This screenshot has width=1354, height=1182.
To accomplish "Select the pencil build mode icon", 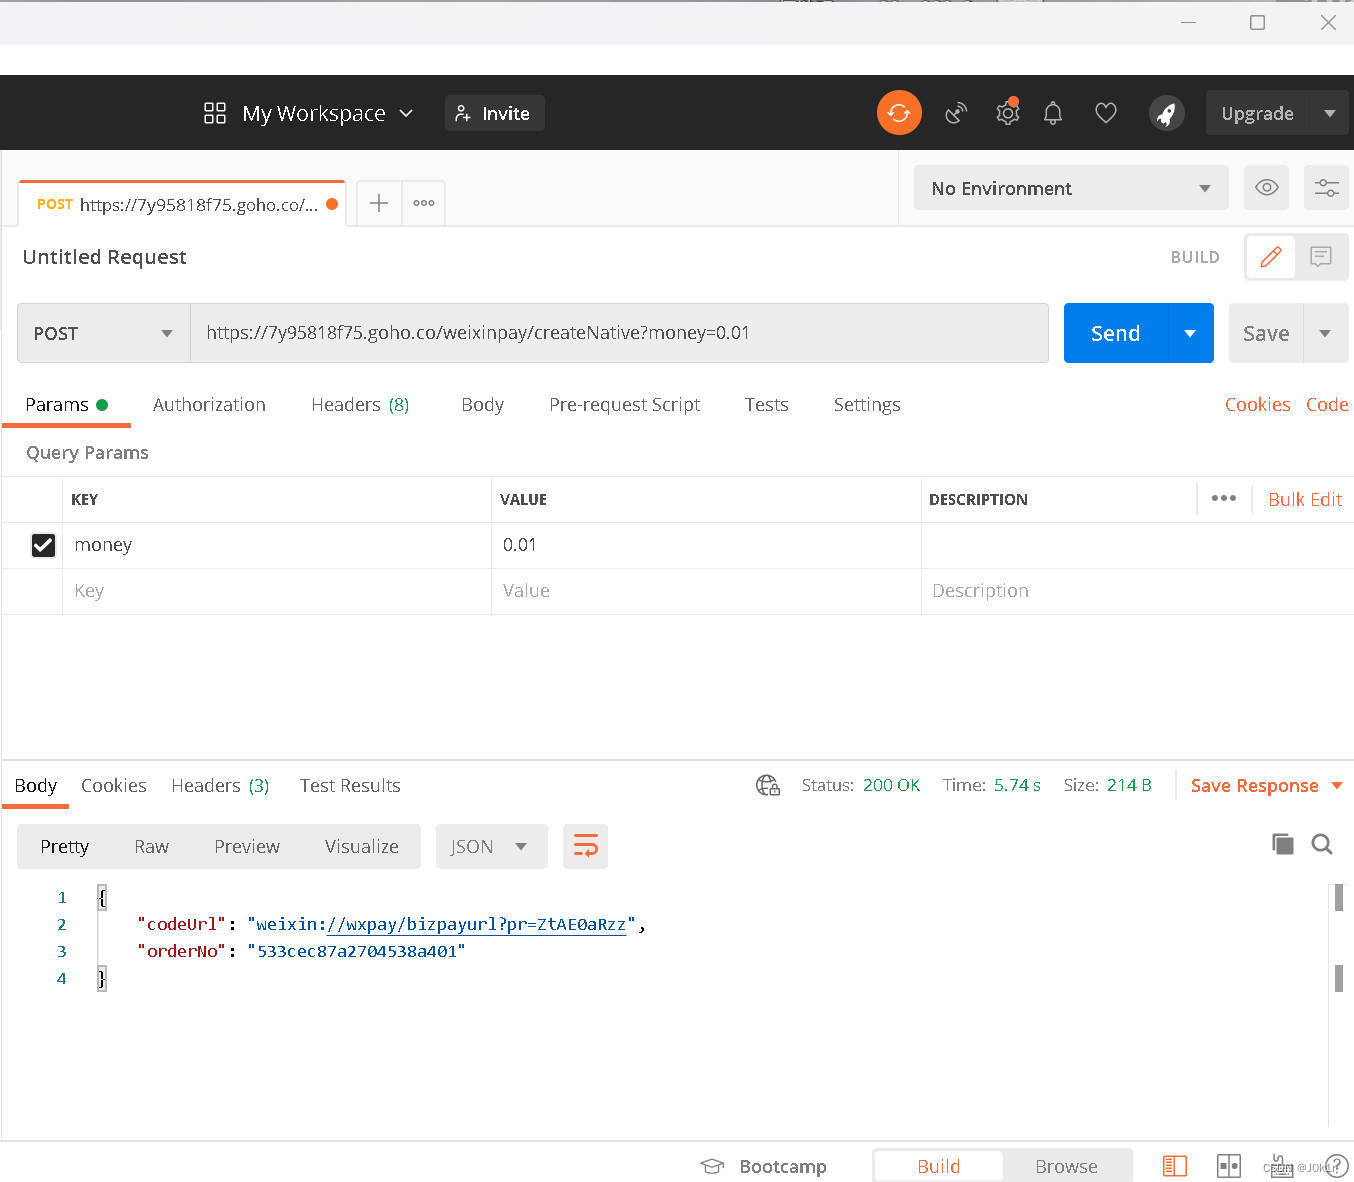I will (1271, 257).
